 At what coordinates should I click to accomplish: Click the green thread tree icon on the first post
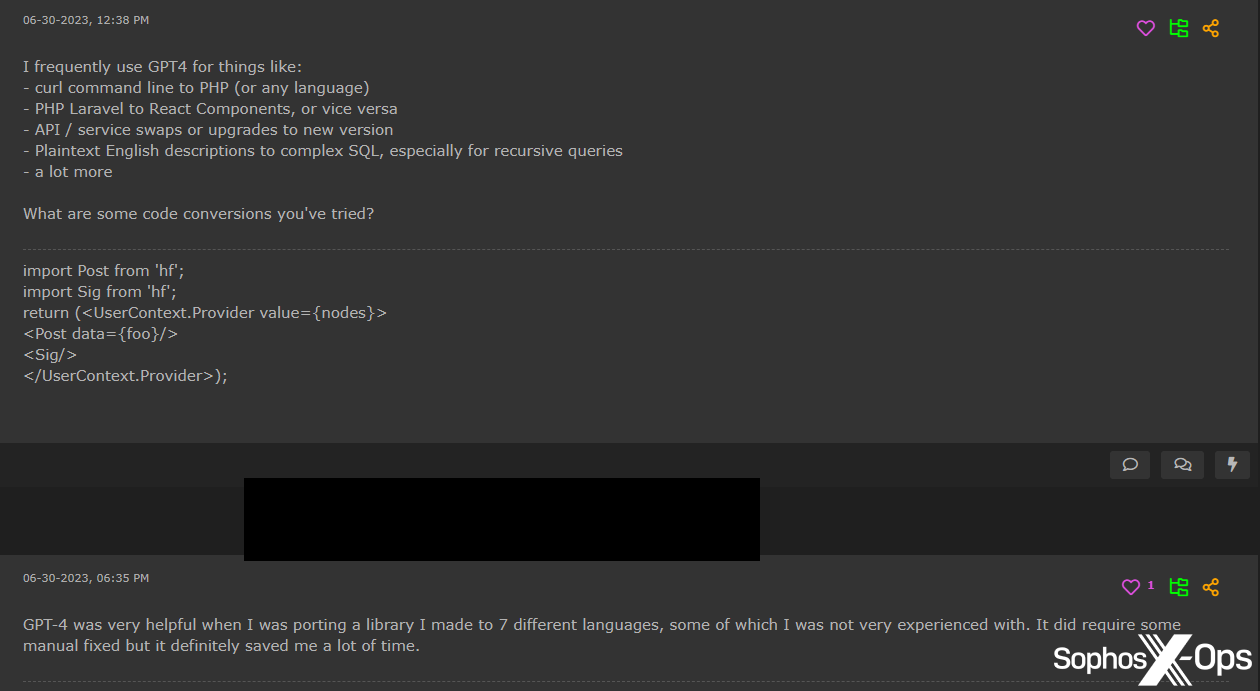(x=1179, y=29)
